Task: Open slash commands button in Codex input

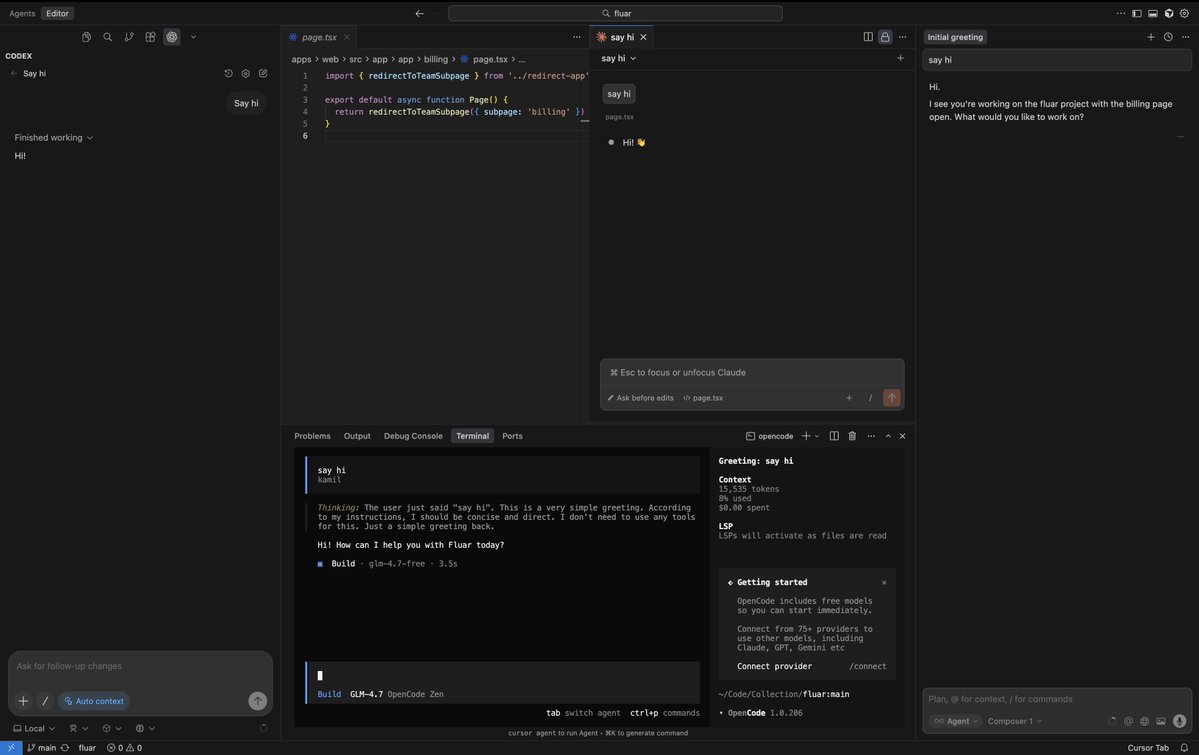Action: pos(45,701)
